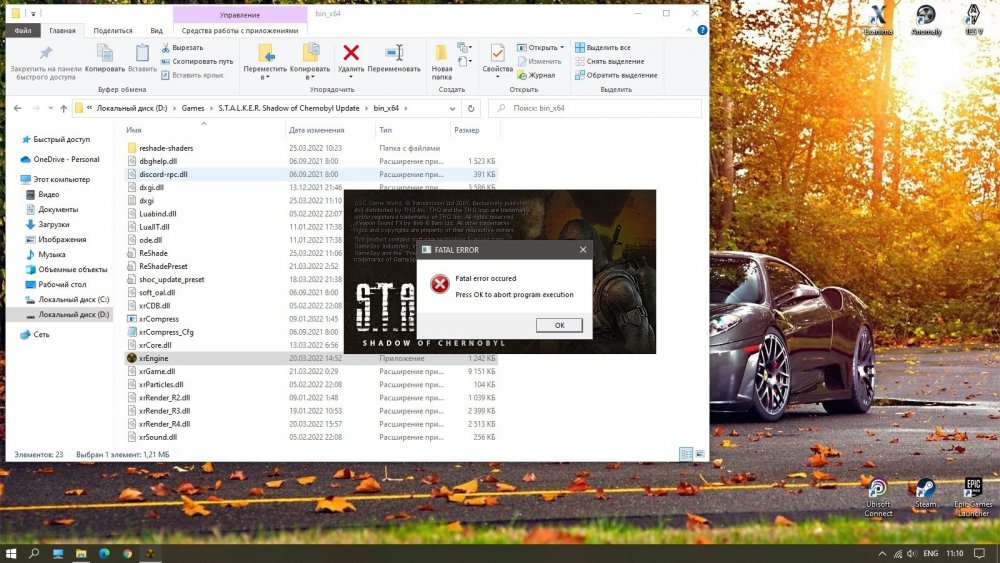Viewport: 1000px width, 563px height.
Task: Select the Epic Games Launcher desktop icon
Action: tap(973, 489)
